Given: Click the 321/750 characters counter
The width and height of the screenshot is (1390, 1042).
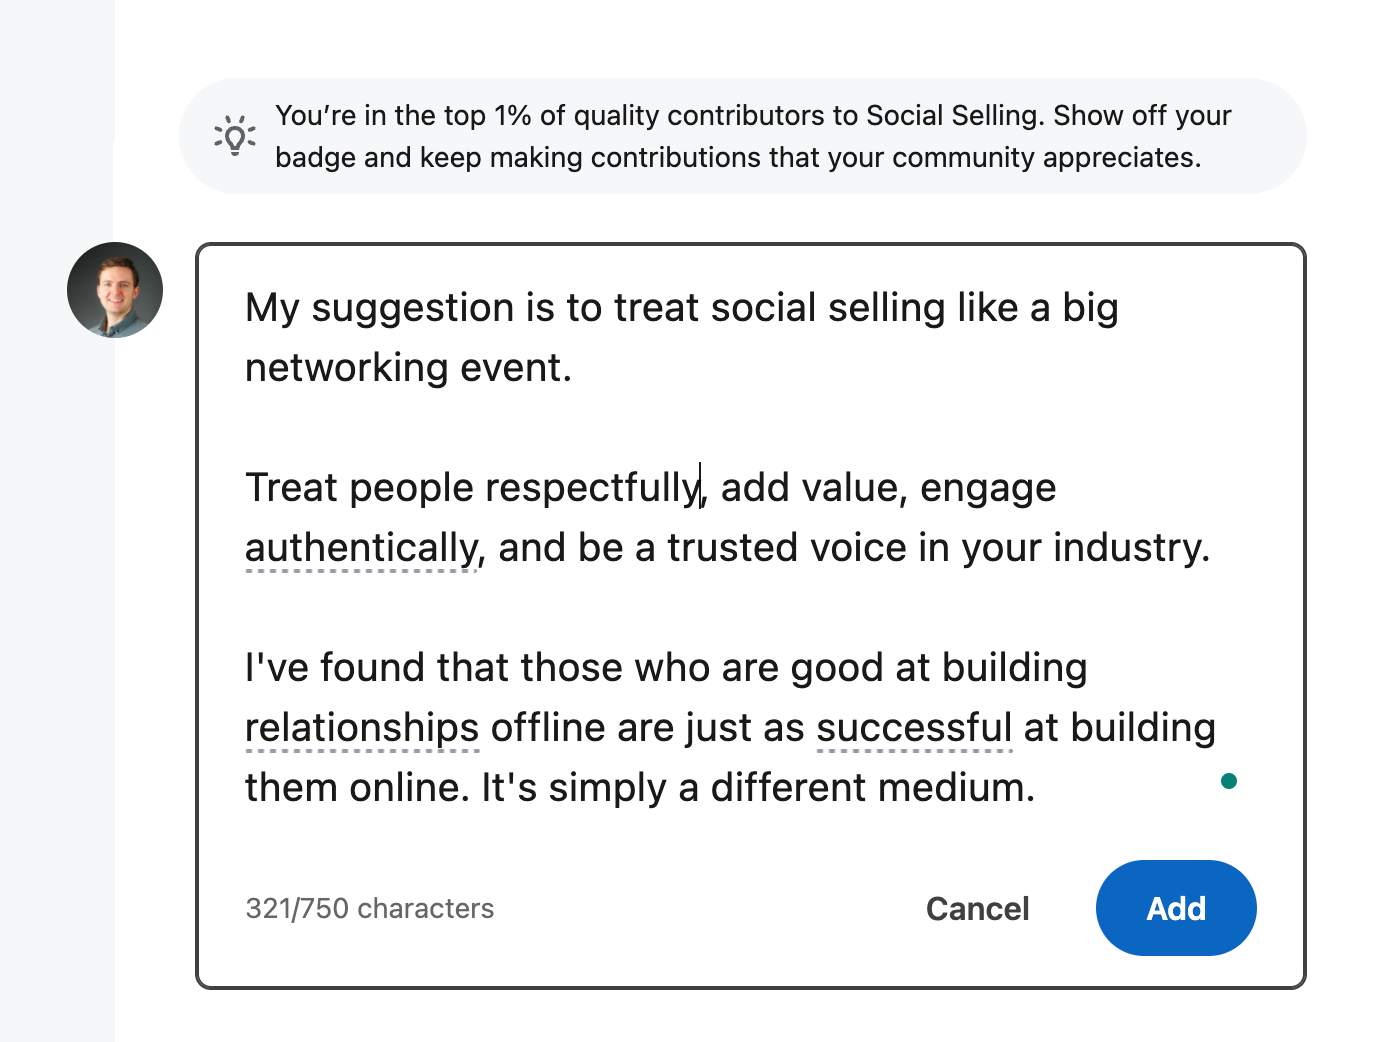Looking at the screenshot, I should tap(370, 908).
